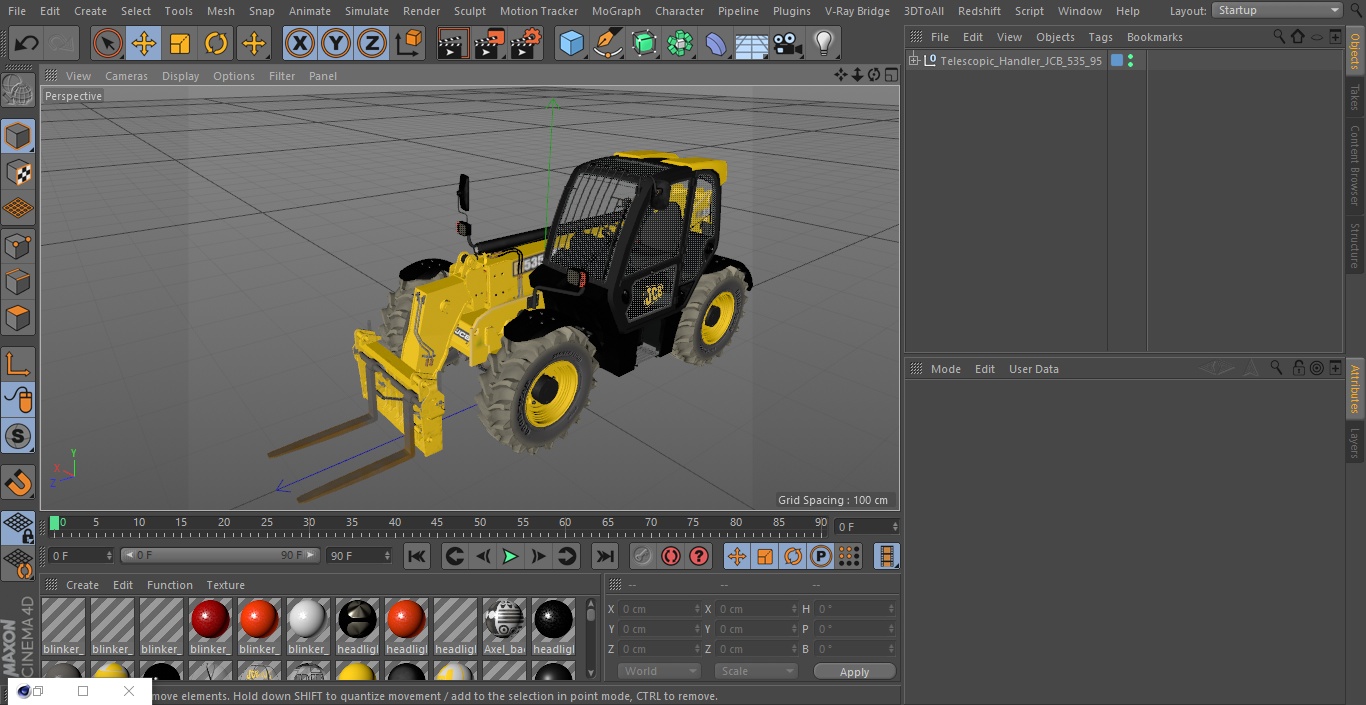Toggle the coordinate system icon
Screen dimensions: 1366x705
coord(409,43)
